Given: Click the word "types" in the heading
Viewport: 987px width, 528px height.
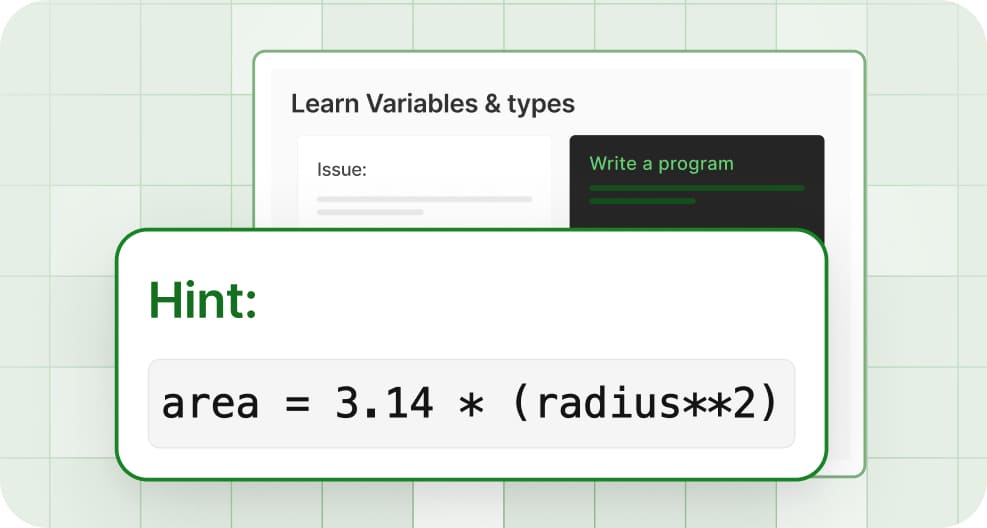Looking at the screenshot, I should click(541, 103).
